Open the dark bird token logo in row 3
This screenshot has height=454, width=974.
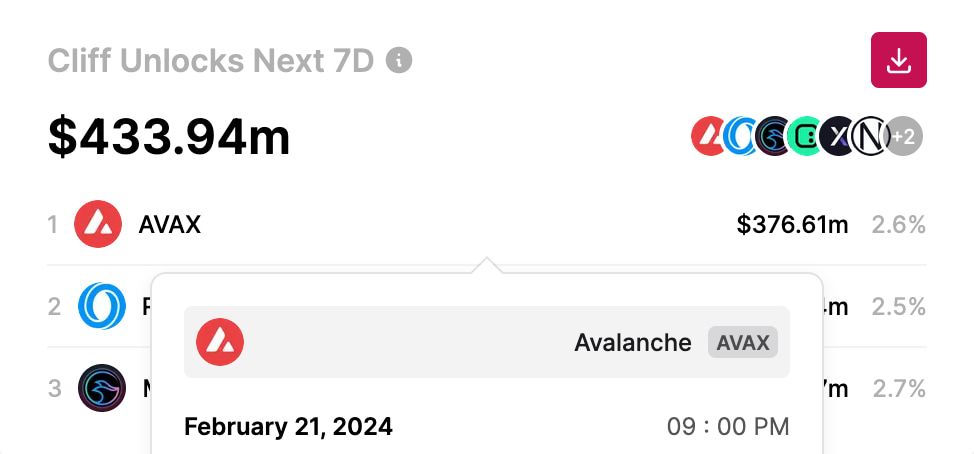[x=102, y=388]
